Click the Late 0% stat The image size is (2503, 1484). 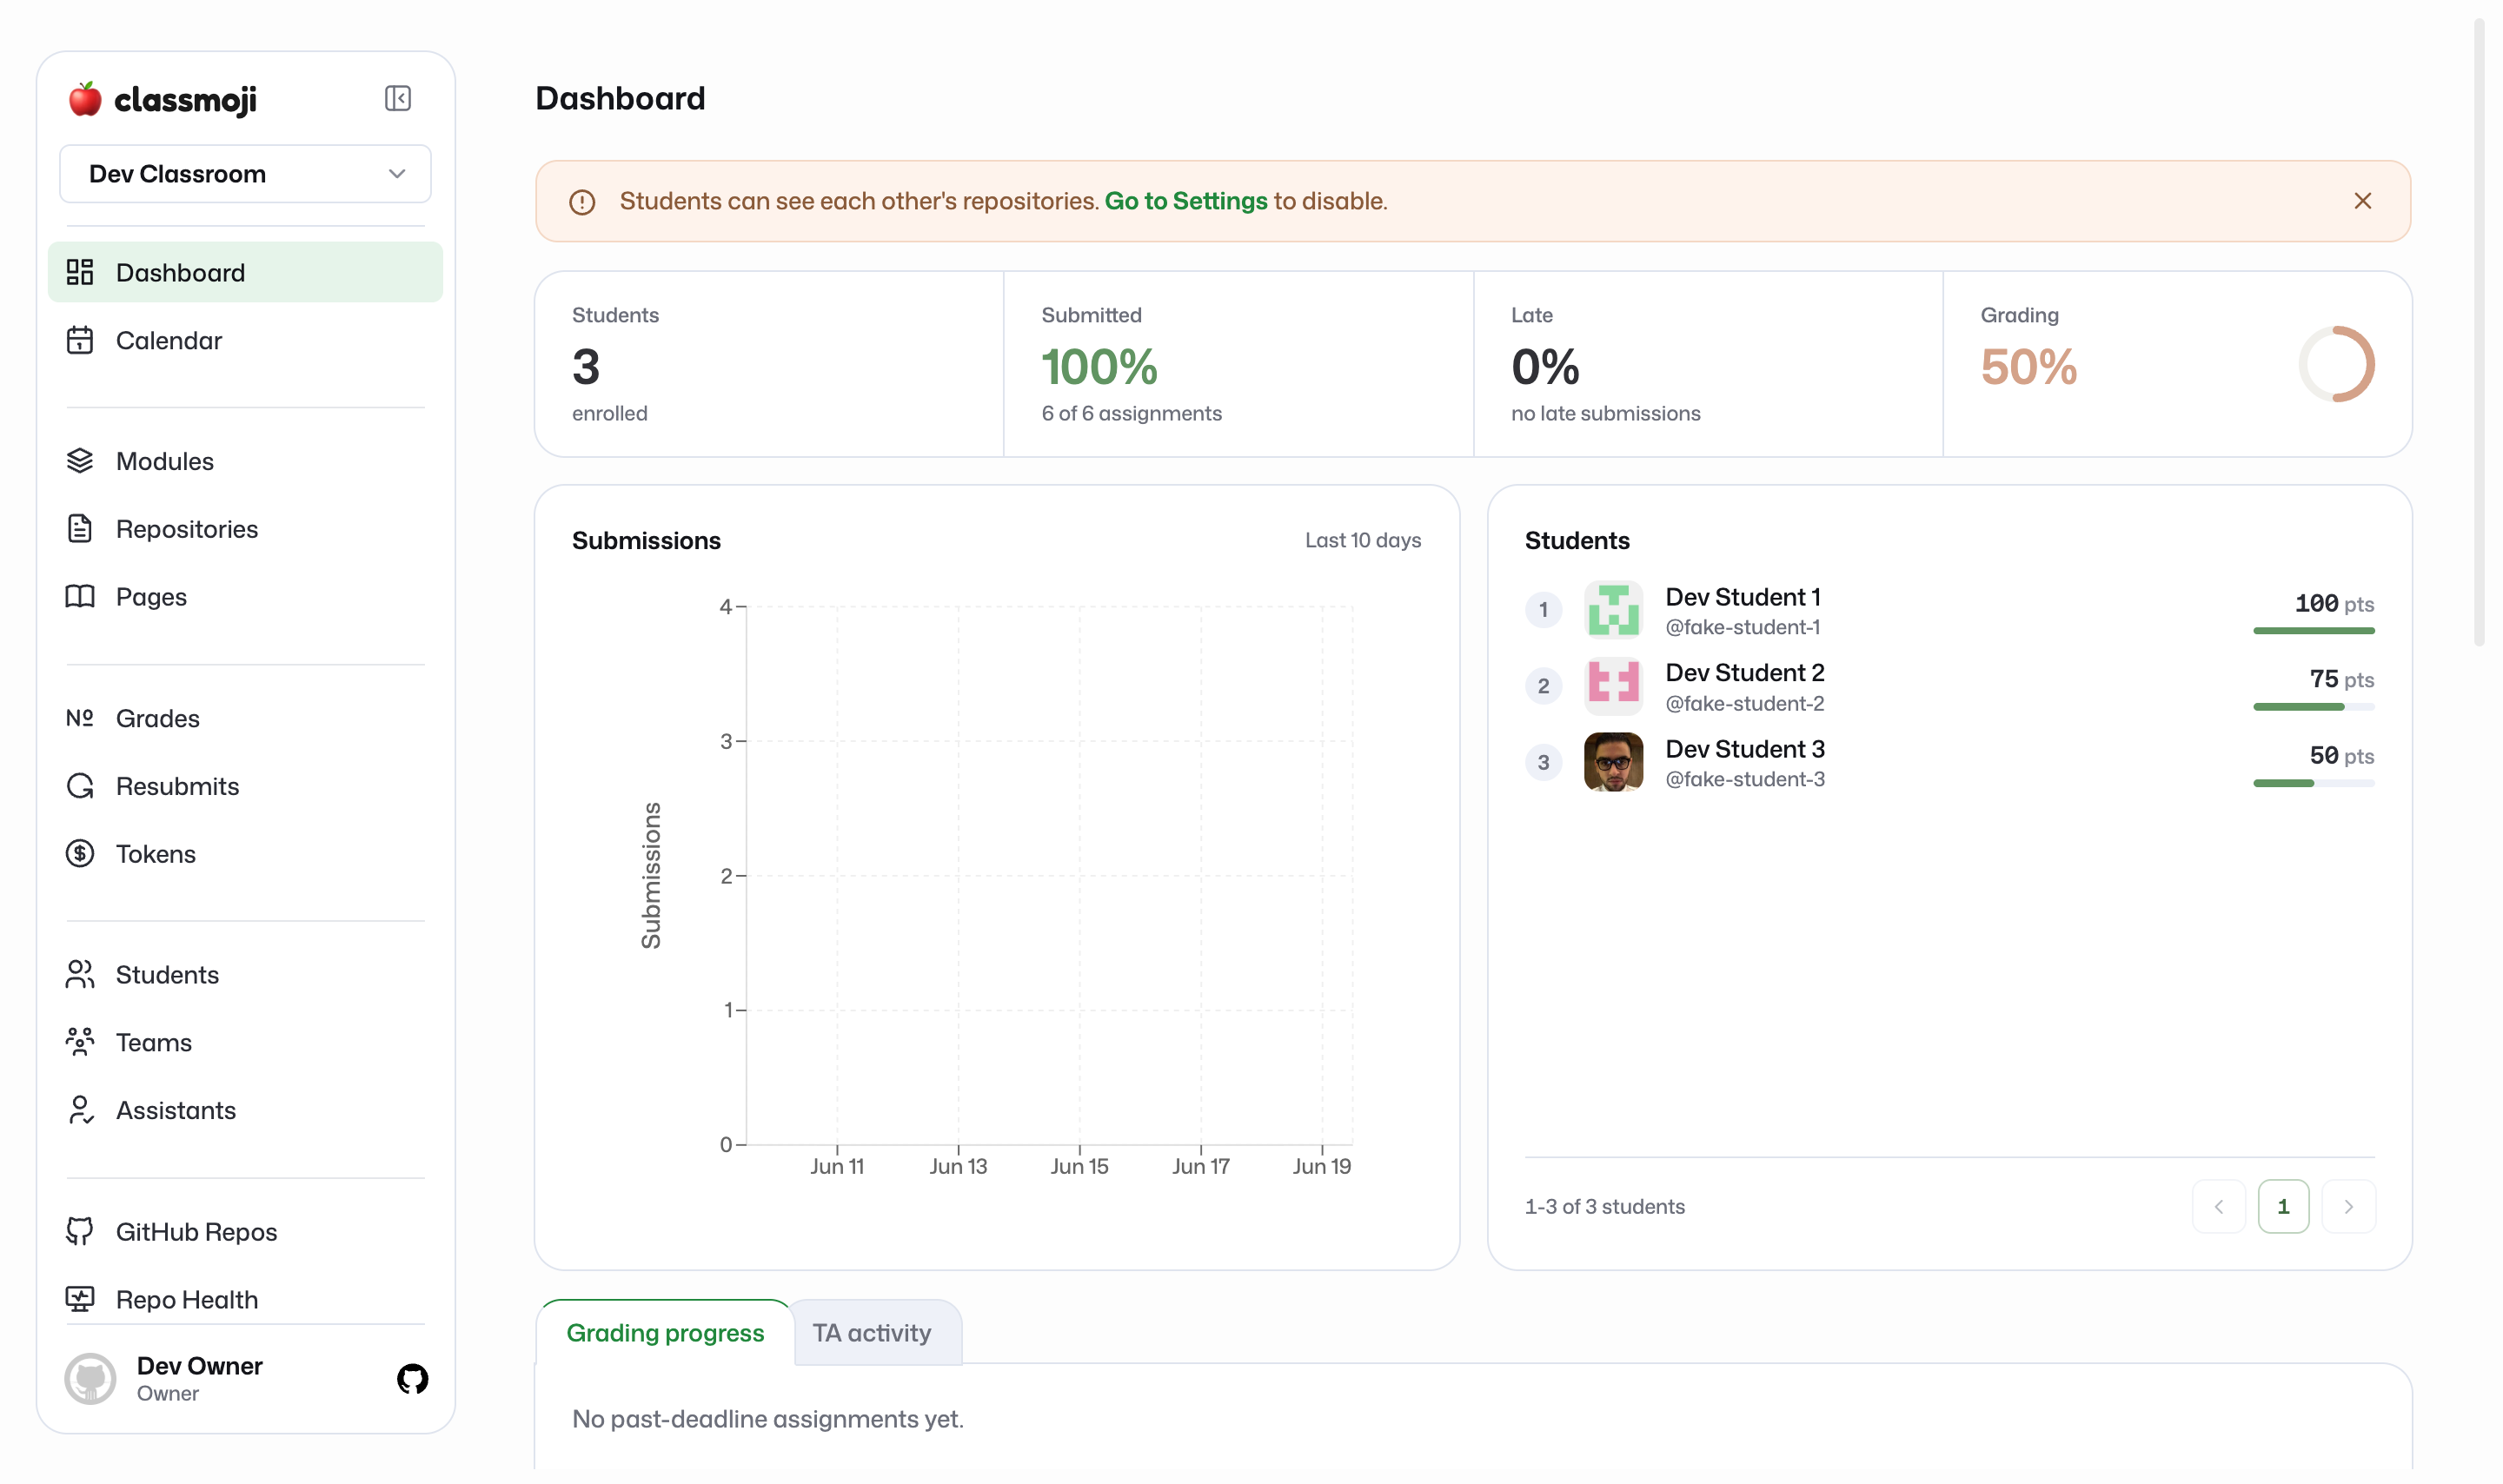point(1546,367)
